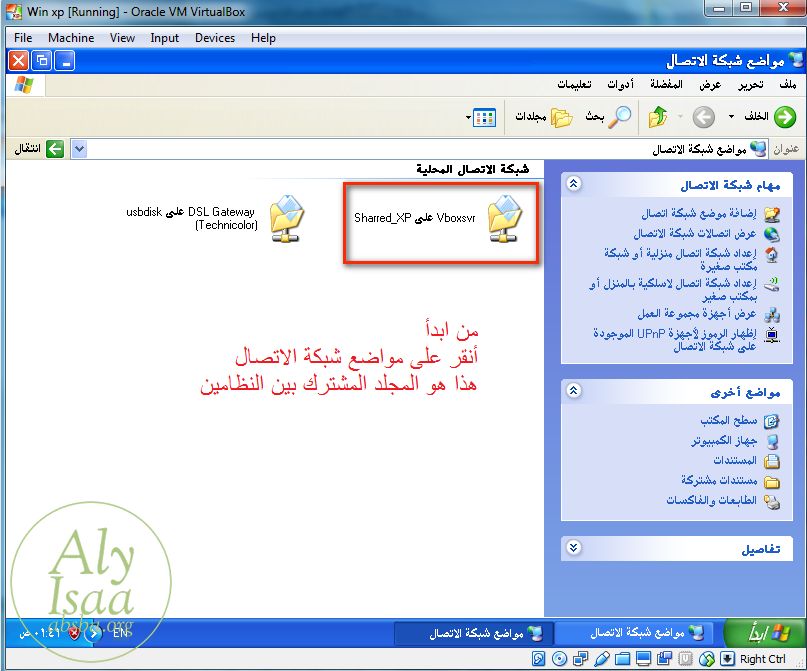Open the Views button dropdown arrow
This screenshot has height=671, width=807.
click(469, 118)
